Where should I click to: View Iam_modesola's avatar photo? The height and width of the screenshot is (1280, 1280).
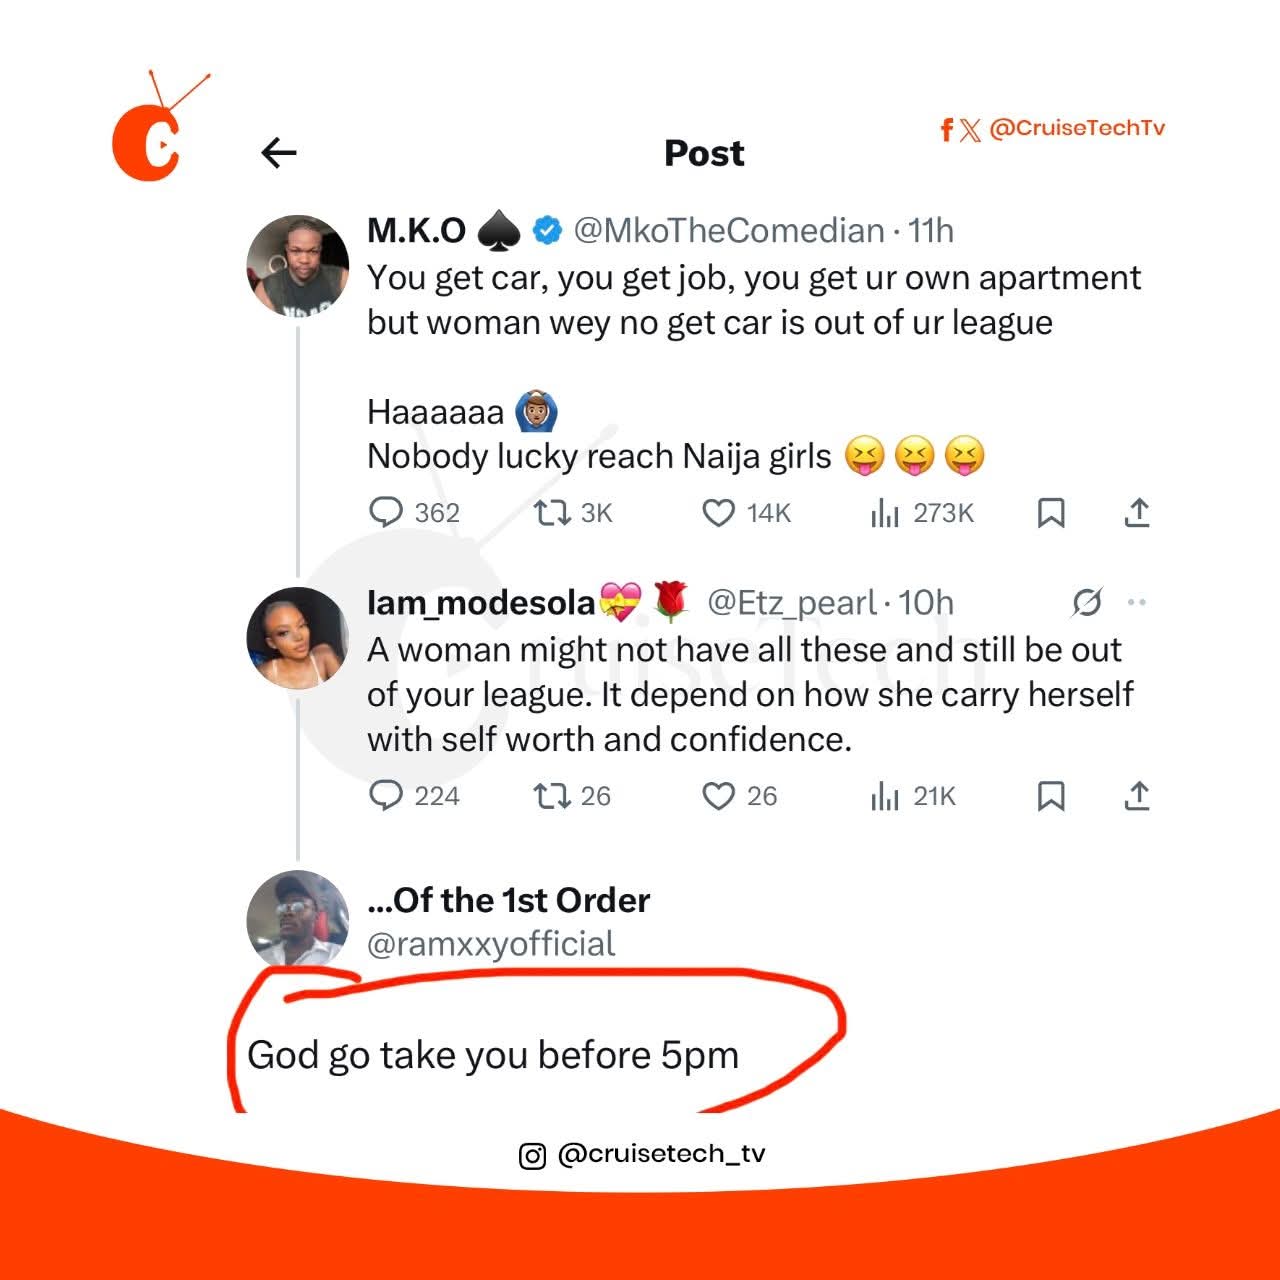pyautogui.click(x=298, y=638)
